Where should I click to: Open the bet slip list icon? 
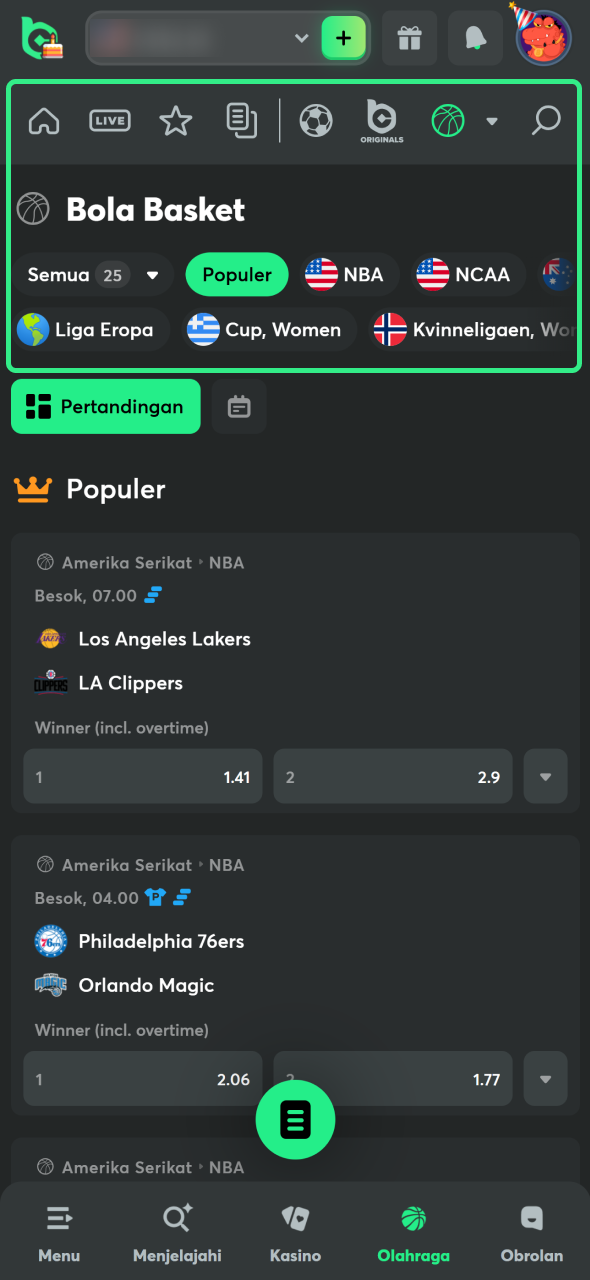pos(241,121)
